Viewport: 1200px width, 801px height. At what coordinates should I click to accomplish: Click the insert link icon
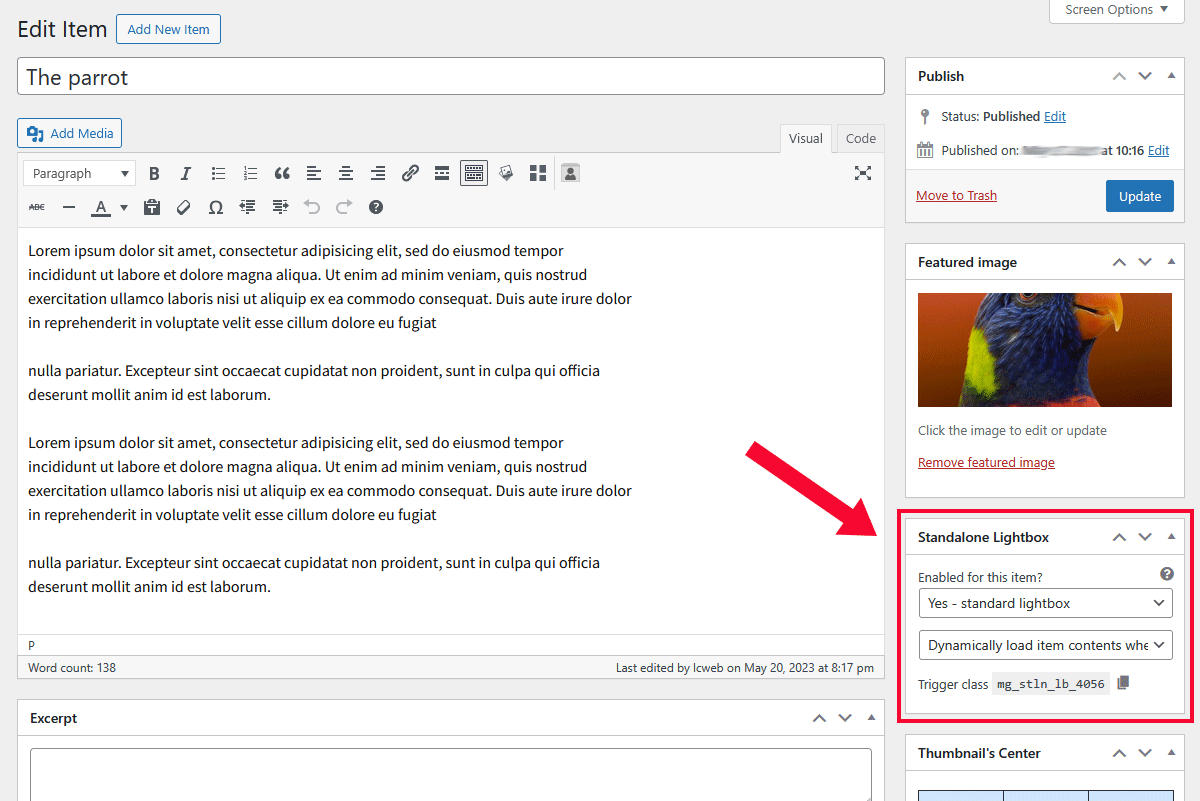pyautogui.click(x=410, y=174)
